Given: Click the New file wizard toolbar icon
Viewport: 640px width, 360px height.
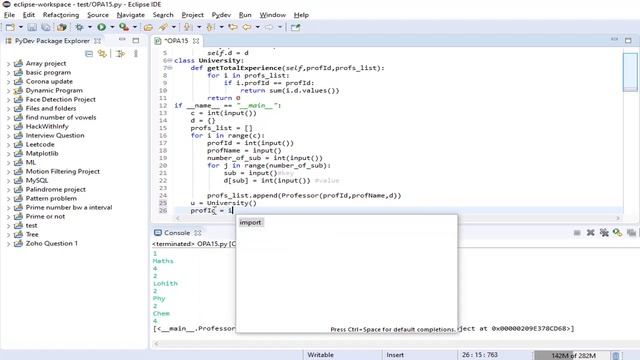Looking at the screenshot, I should coord(10,27).
